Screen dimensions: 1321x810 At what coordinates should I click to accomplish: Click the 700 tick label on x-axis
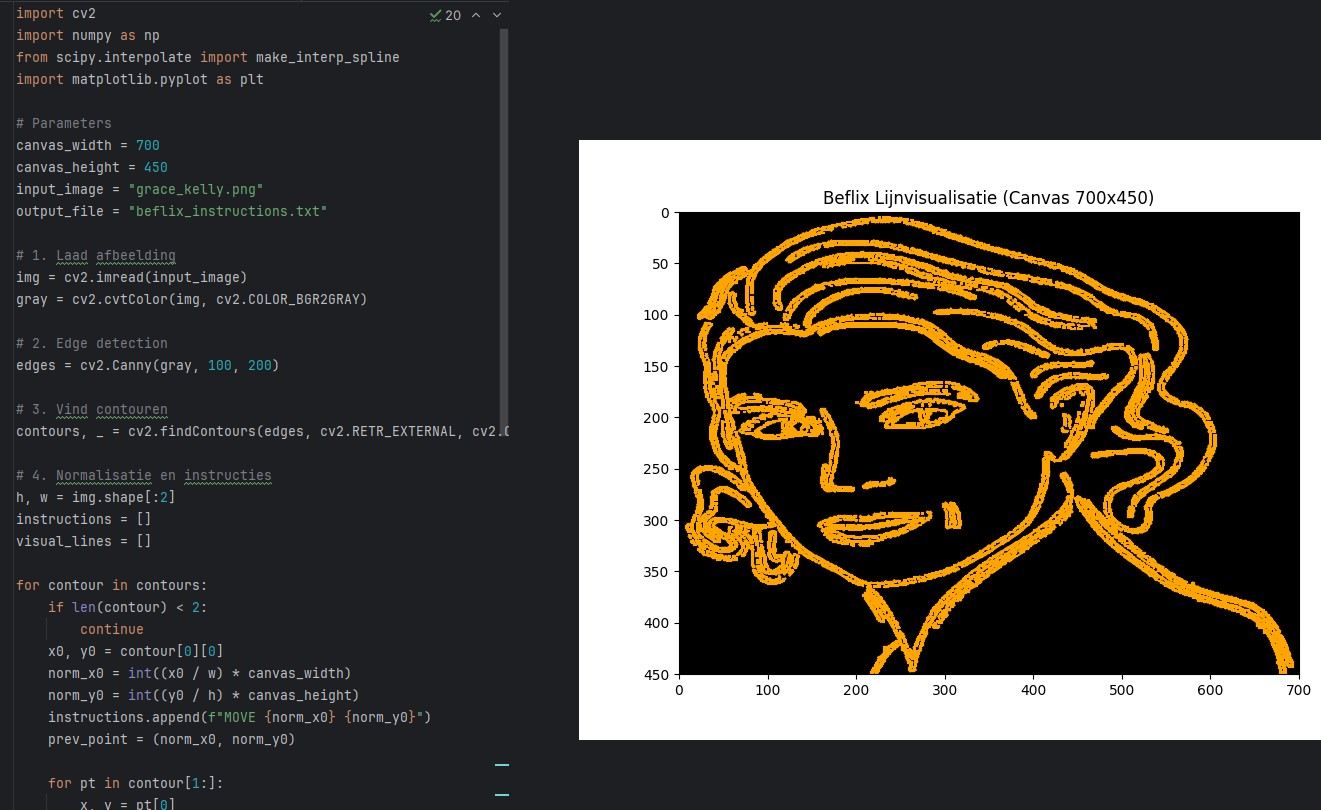1298,689
